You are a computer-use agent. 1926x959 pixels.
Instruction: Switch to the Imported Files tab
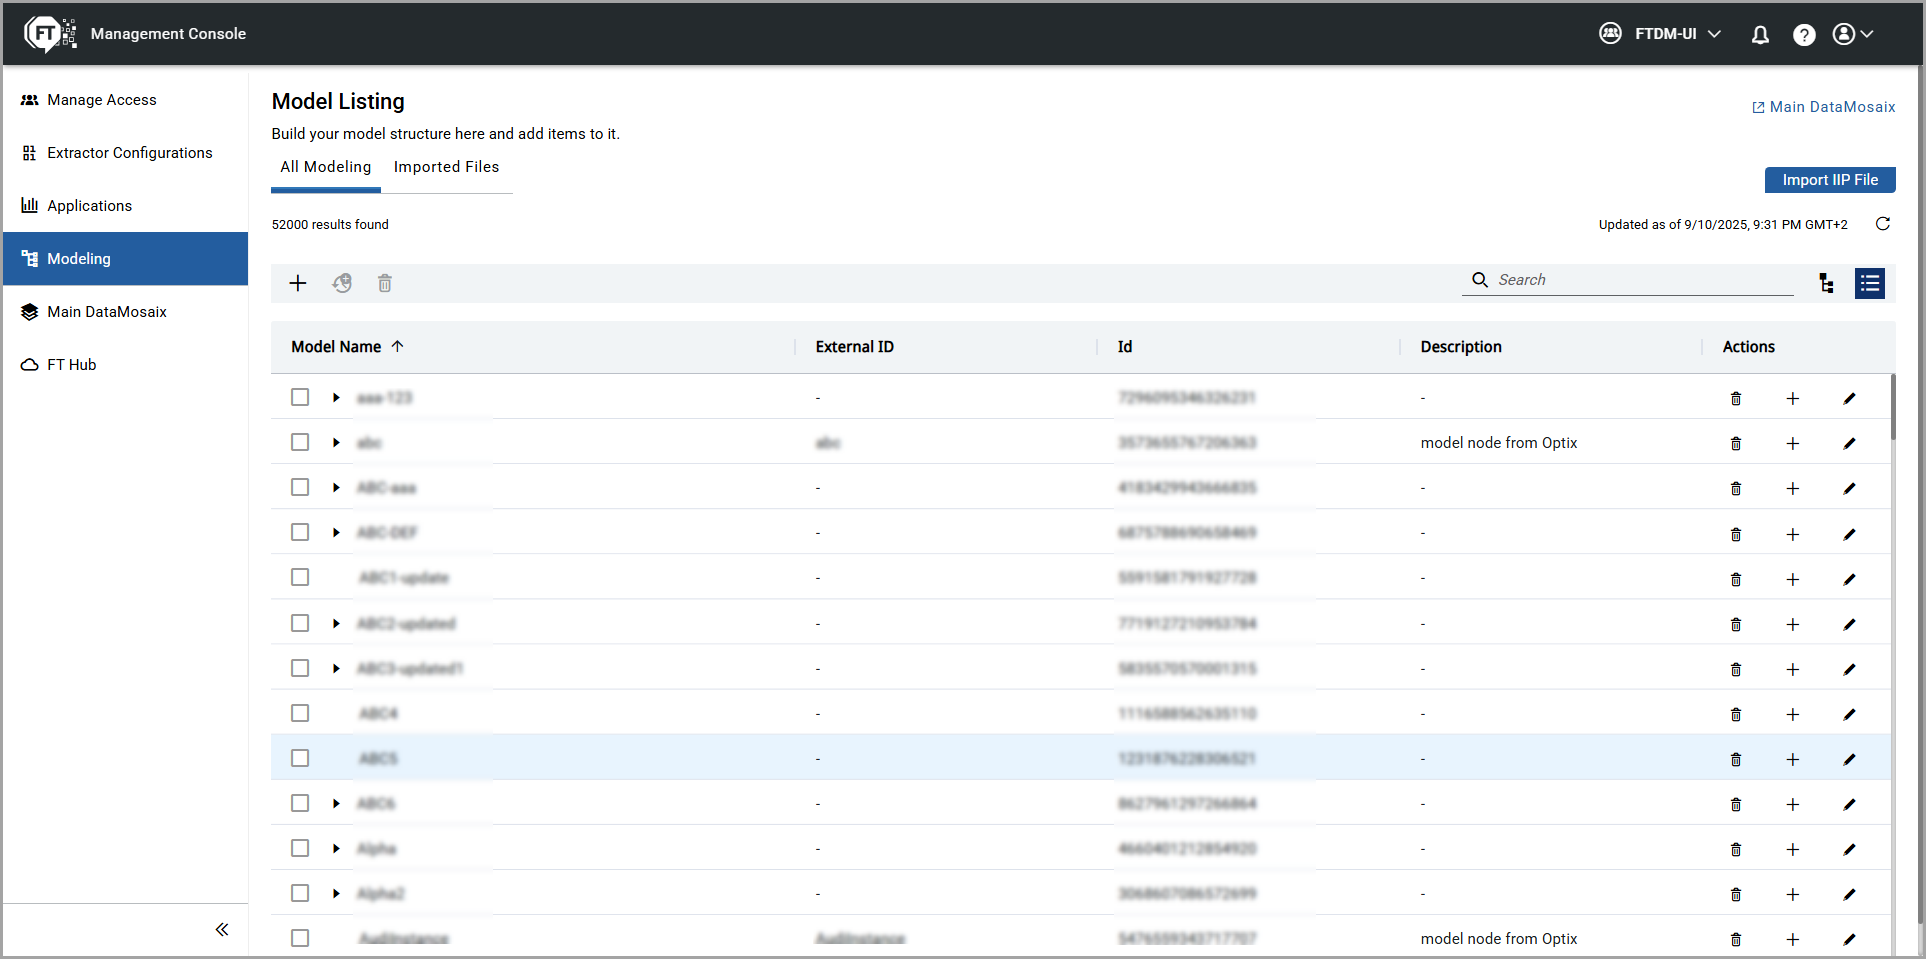pos(446,167)
